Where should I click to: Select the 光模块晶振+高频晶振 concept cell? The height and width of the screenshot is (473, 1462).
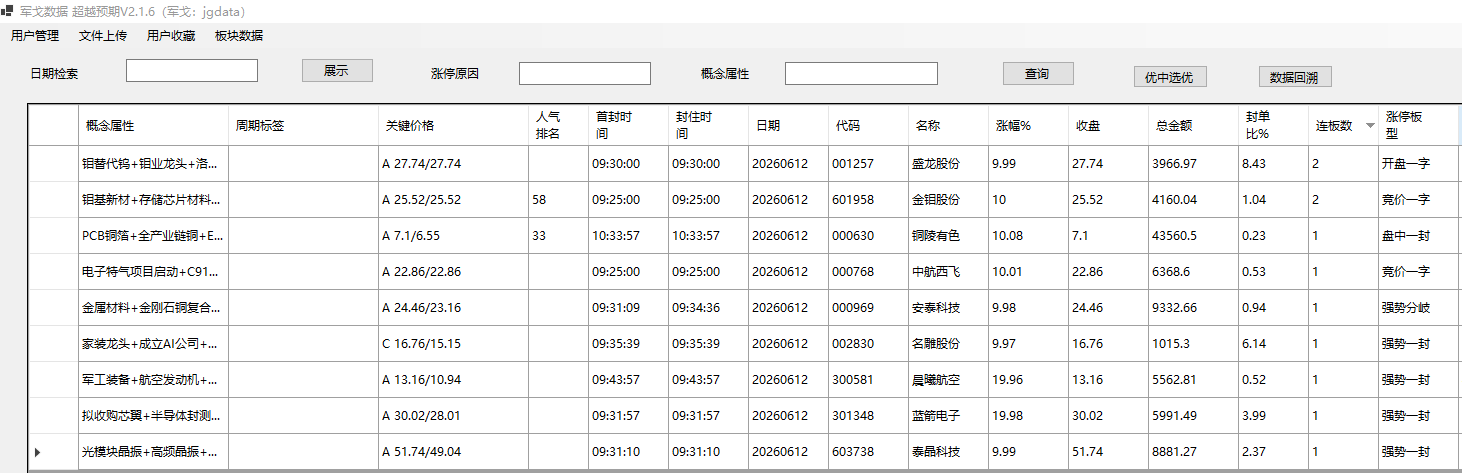(x=153, y=452)
